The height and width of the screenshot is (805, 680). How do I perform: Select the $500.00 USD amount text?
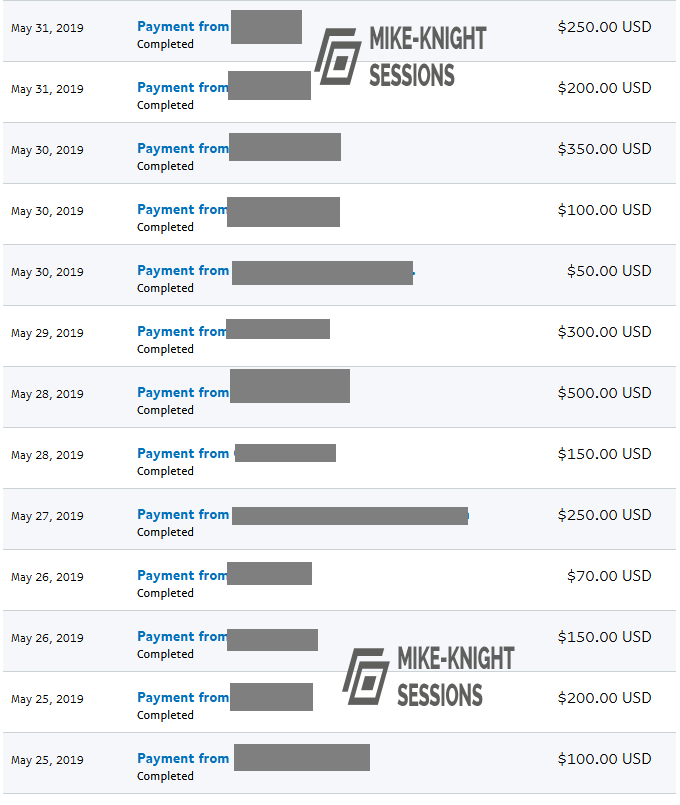coord(604,393)
